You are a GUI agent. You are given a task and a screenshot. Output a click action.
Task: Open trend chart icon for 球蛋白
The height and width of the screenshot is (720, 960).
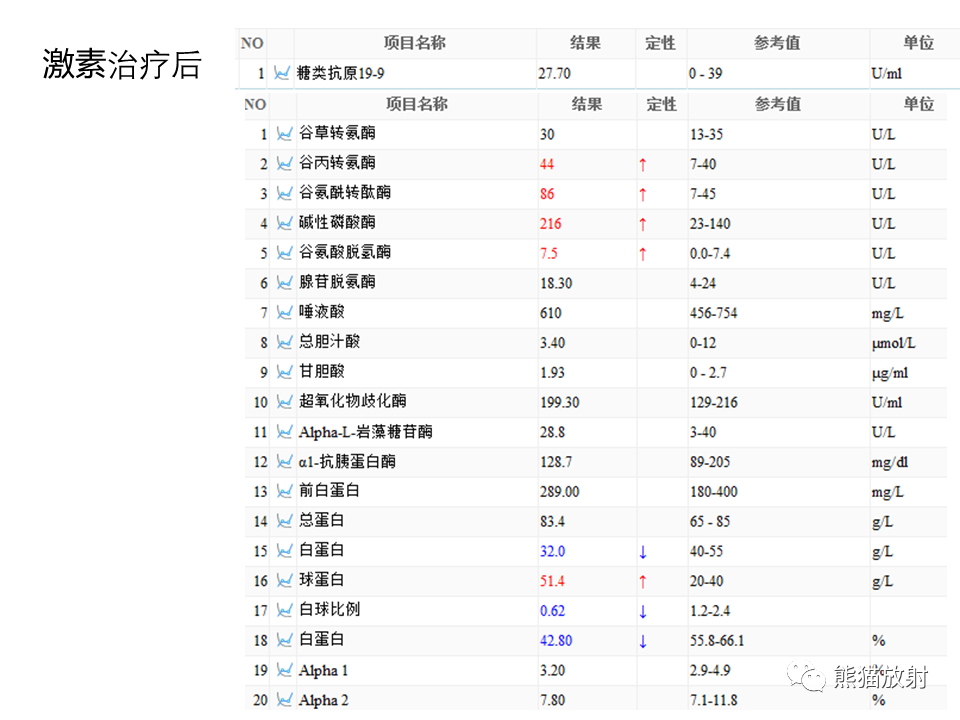[284, 580]
